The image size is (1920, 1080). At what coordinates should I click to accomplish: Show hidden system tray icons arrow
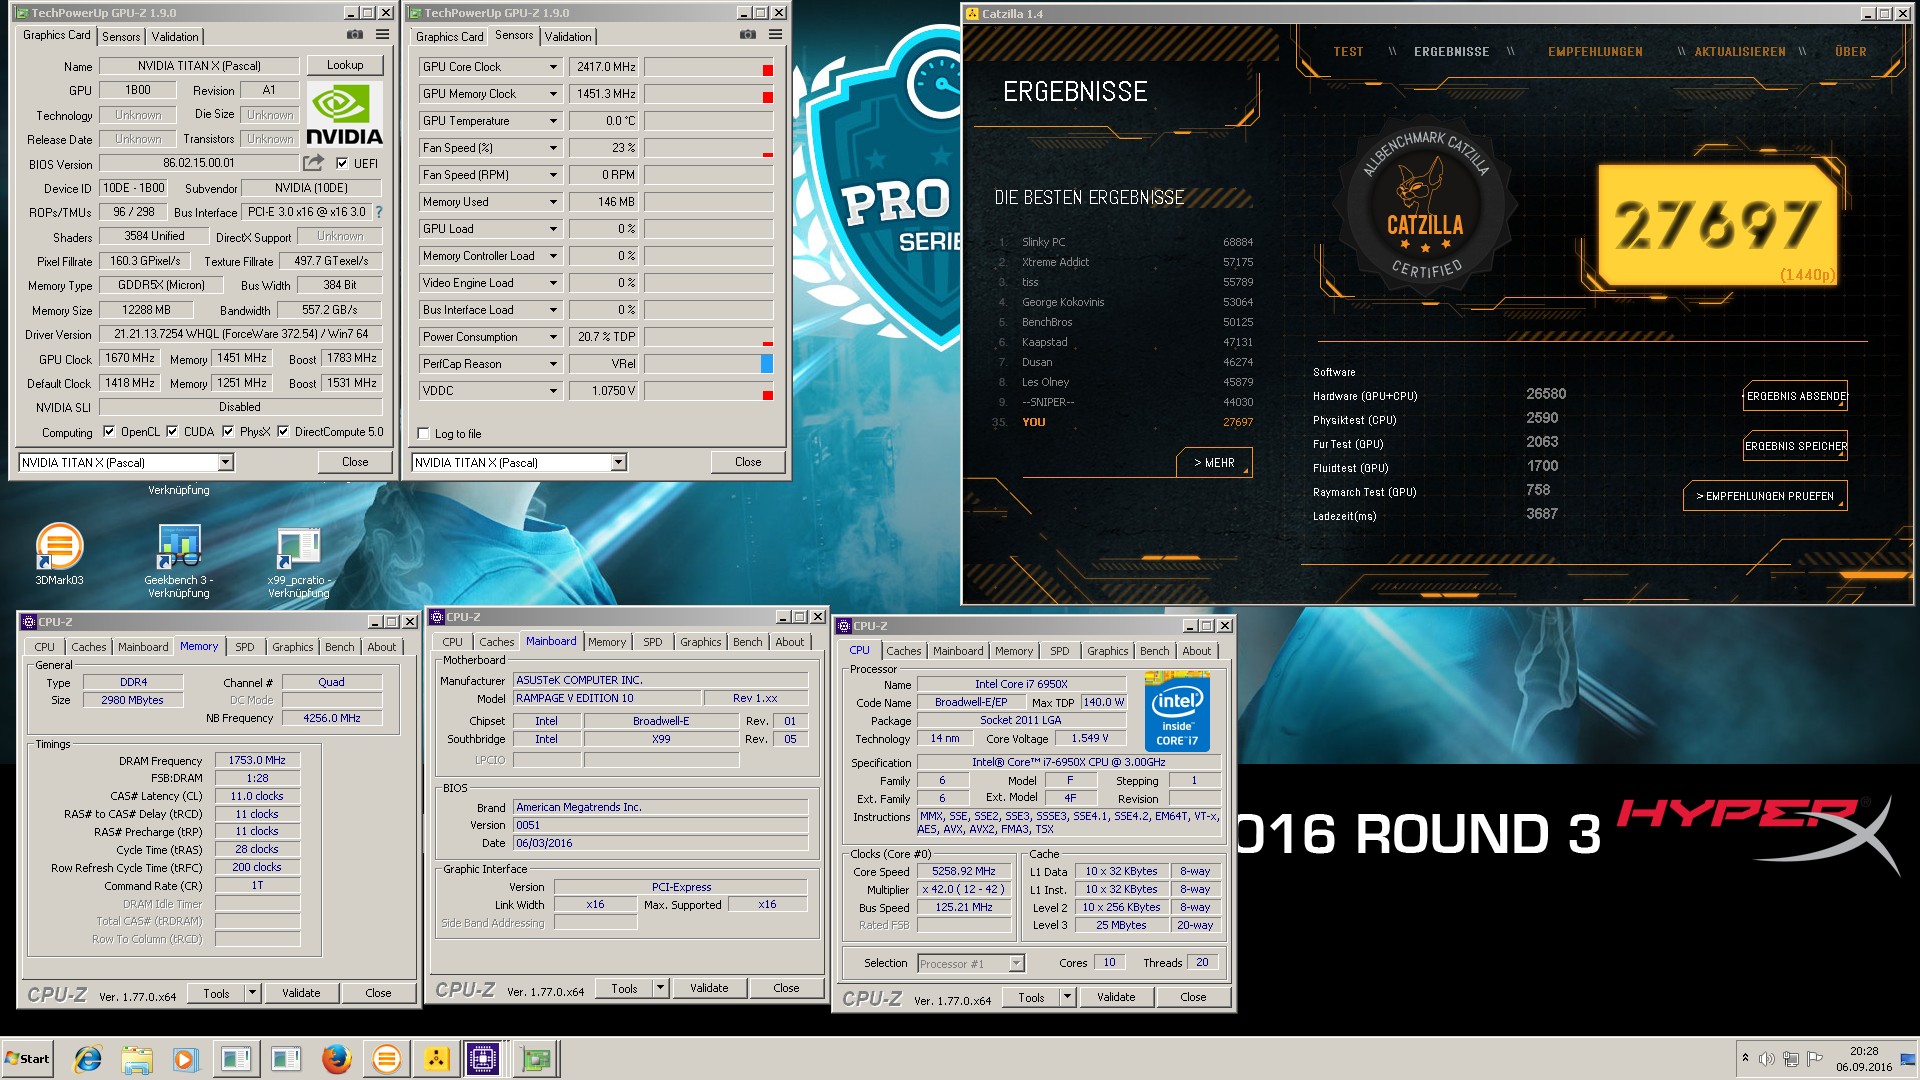tap(1745, 1058)
